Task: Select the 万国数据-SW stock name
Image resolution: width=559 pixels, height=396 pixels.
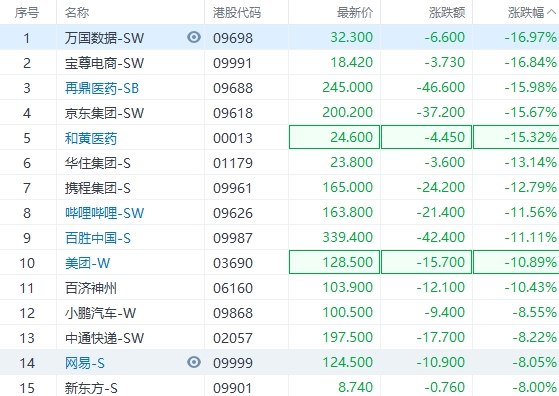Action: [104, 38]
